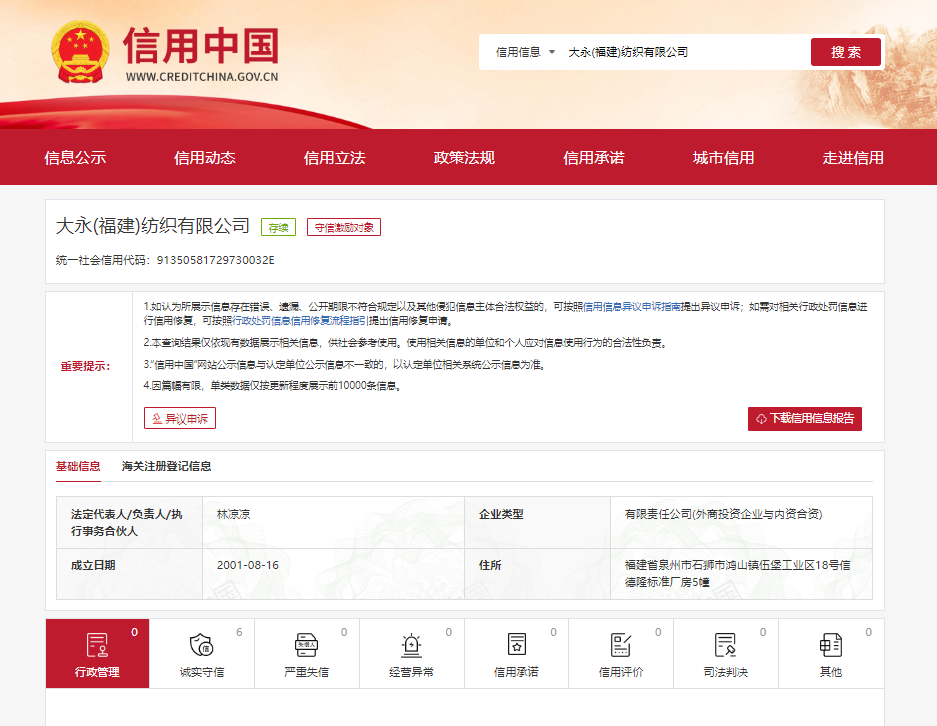Image resolution: width=937 pixels, height=726 pixels.
Task: Click the 下载信用信息报告 button
Action: [x=804, y=418]
